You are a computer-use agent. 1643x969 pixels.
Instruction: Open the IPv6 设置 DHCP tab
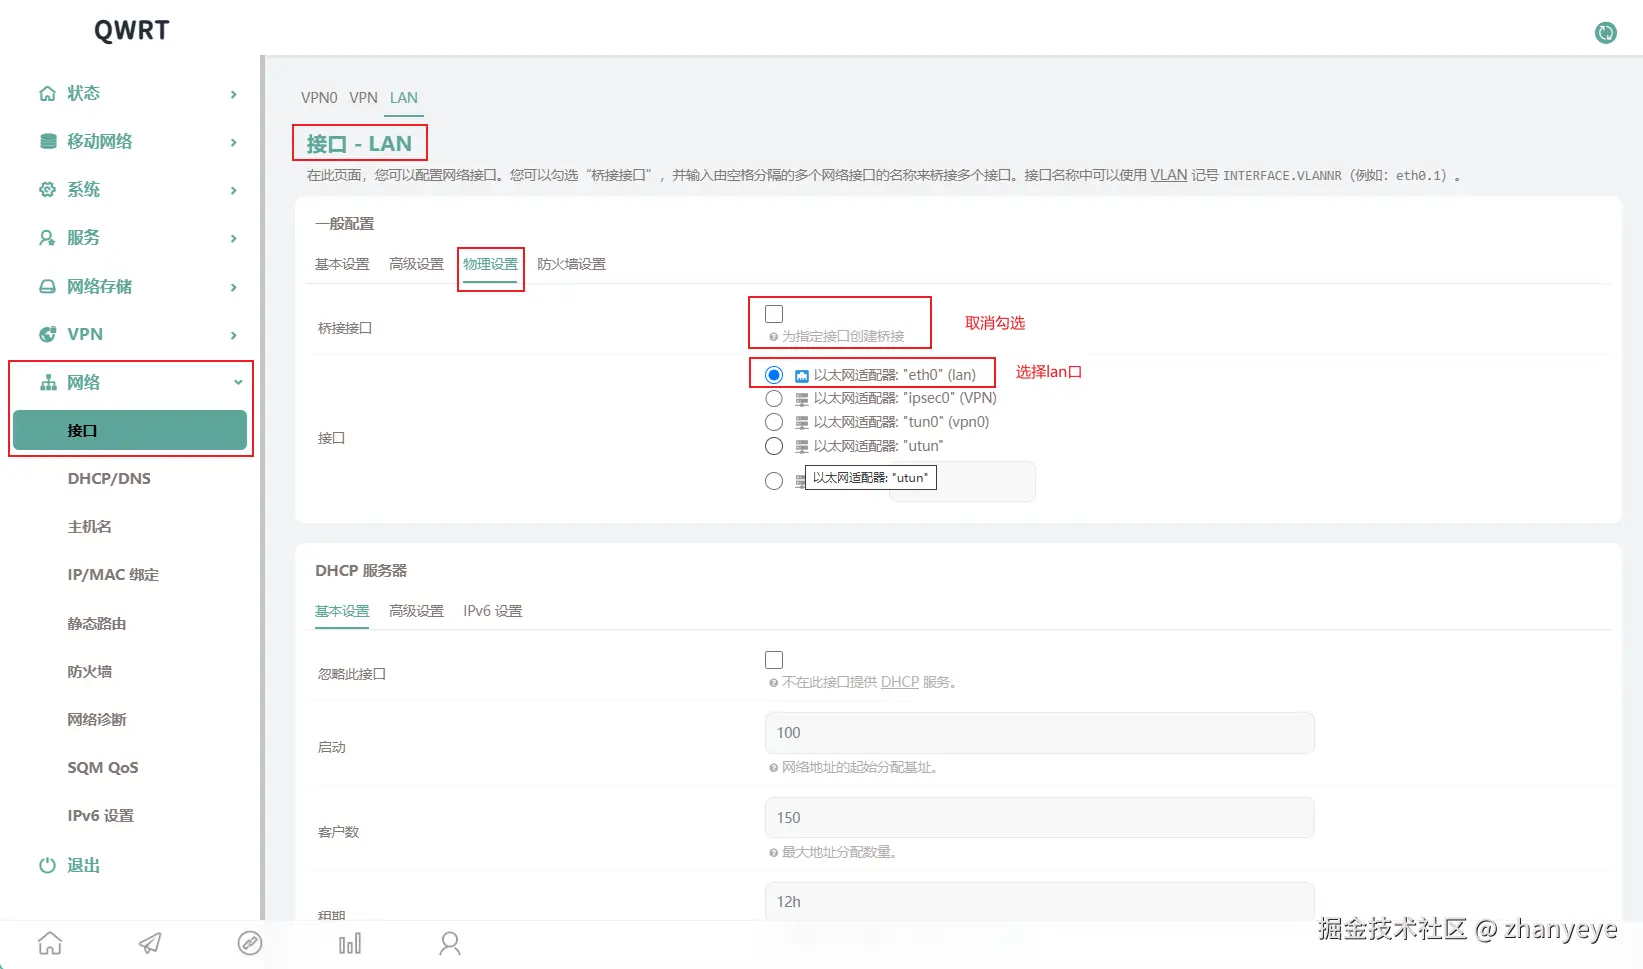pyautogui.click(x=492, y=611)
